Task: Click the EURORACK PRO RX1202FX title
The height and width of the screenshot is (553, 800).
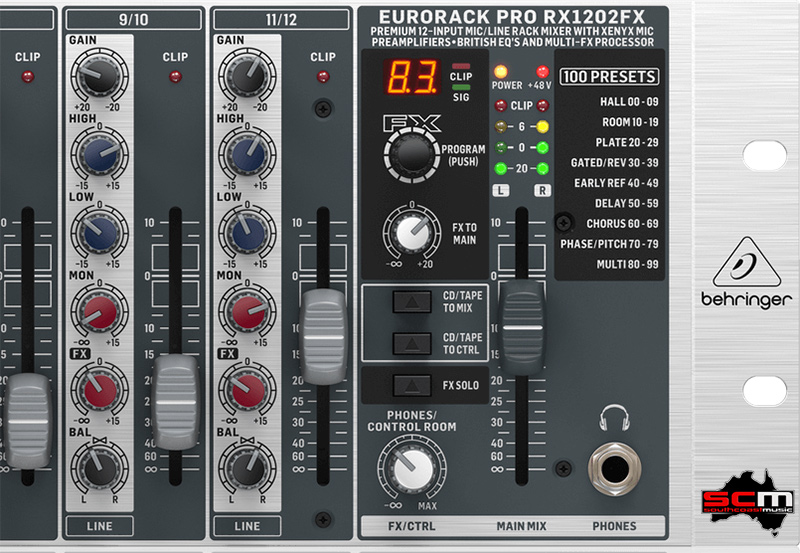Action: pos(512,17)
